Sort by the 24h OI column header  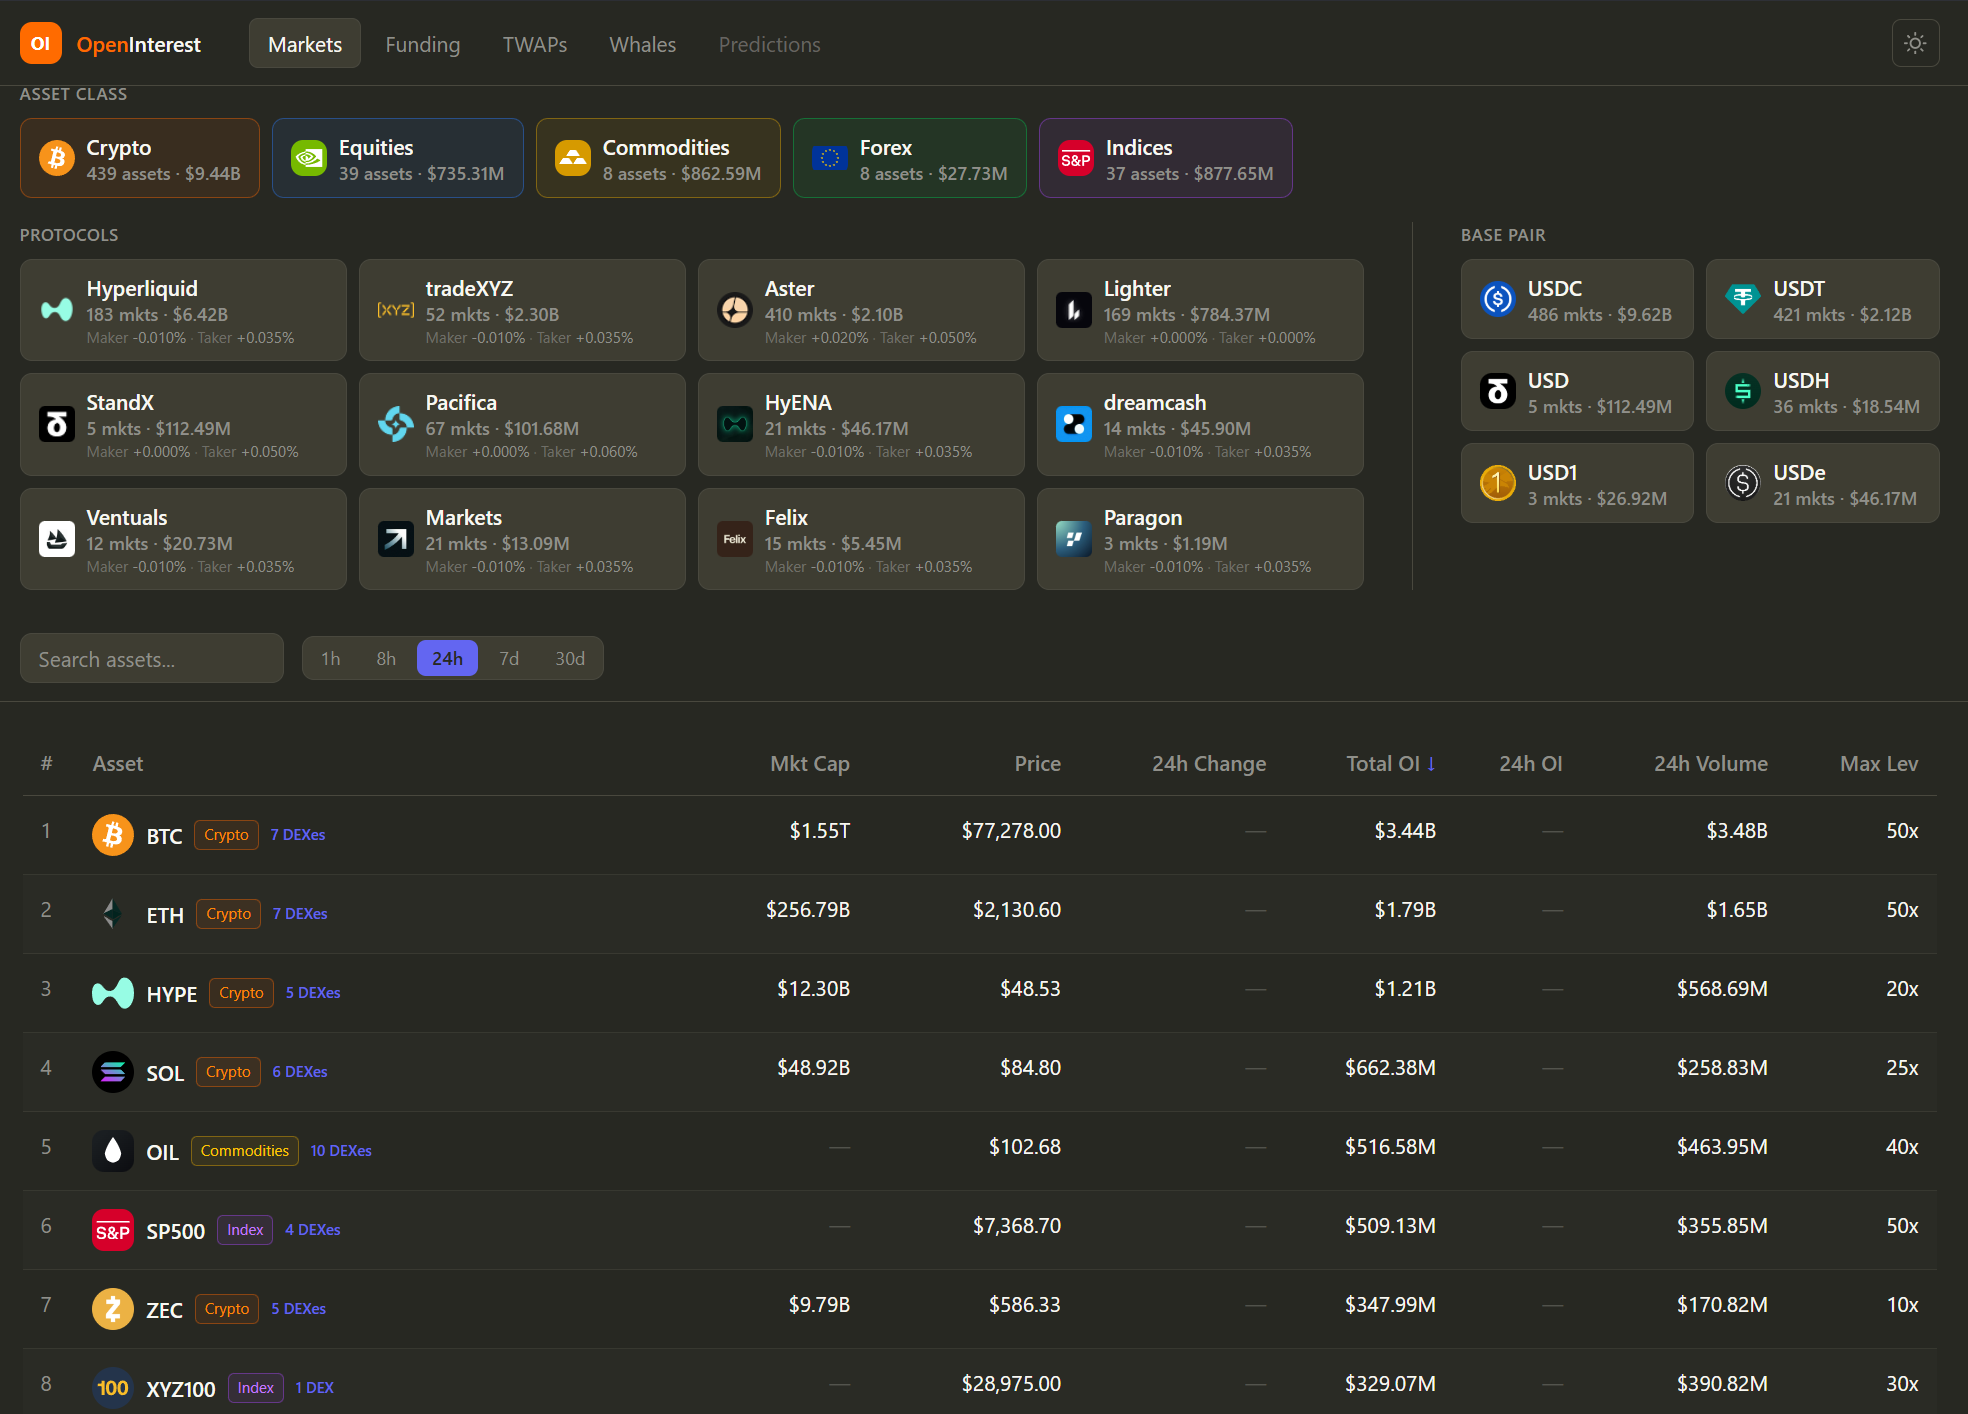click(1531, 763)
